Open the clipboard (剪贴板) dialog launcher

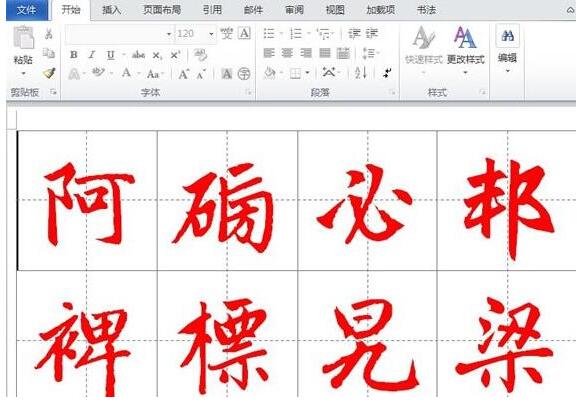click(54, 92)
